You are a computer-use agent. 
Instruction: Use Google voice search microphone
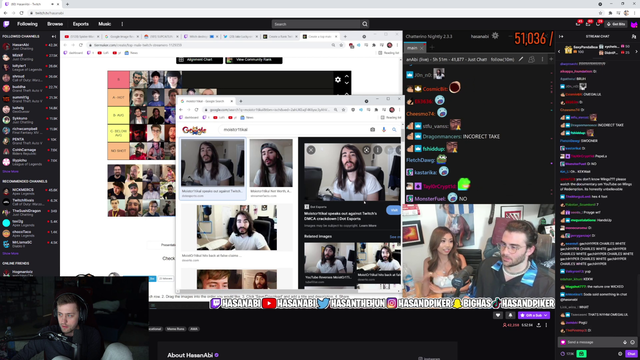[x=383, y=130]
